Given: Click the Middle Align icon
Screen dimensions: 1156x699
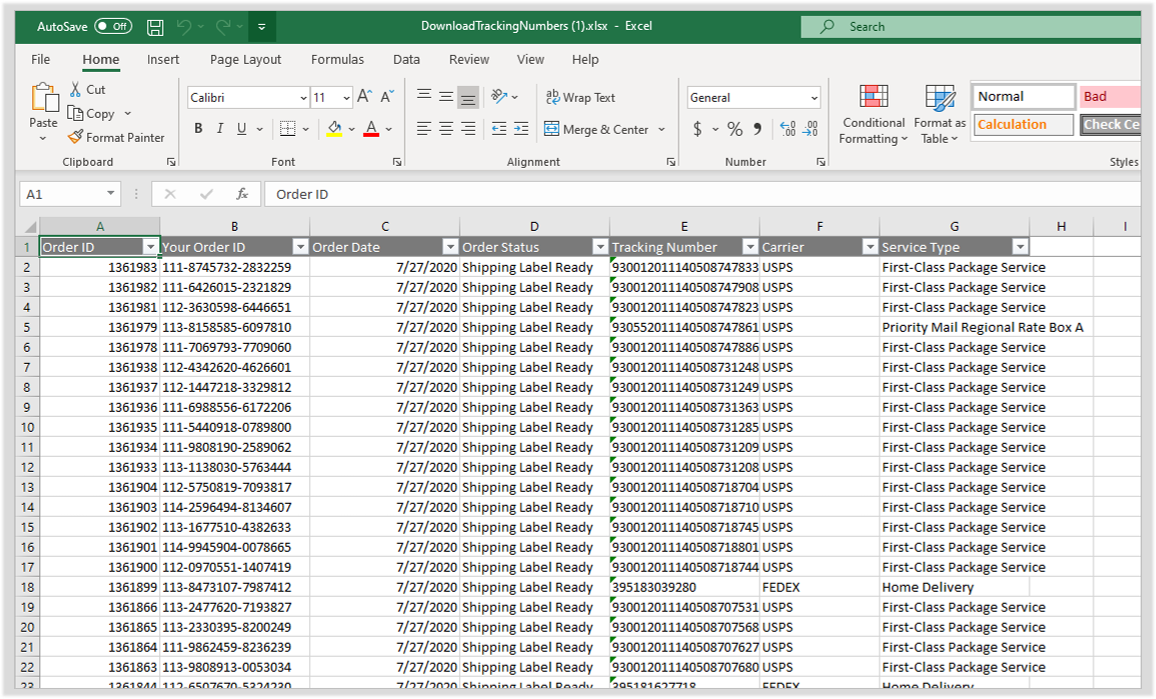Looking at the screenshot, I should click(446, 97).
